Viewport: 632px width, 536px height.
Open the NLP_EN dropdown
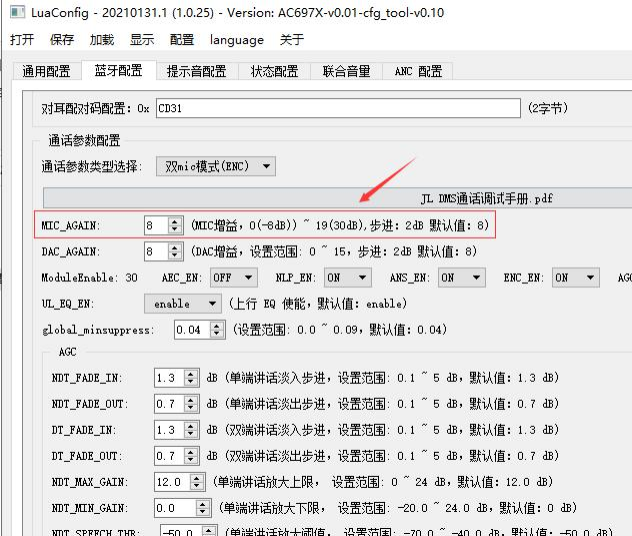[348, 277]
